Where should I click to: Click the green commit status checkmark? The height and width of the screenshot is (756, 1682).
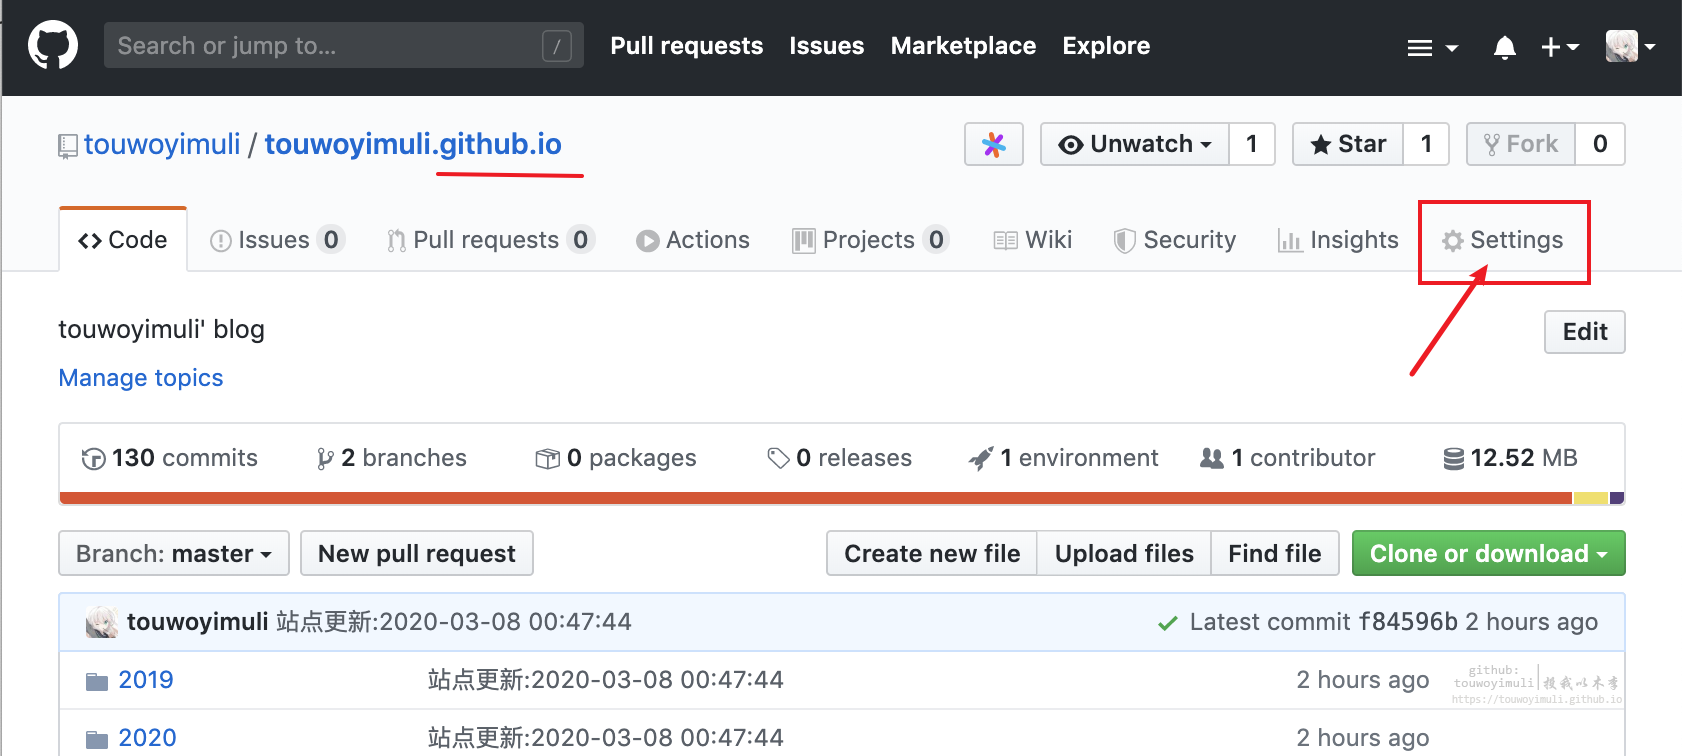(x=1167, y=623)
